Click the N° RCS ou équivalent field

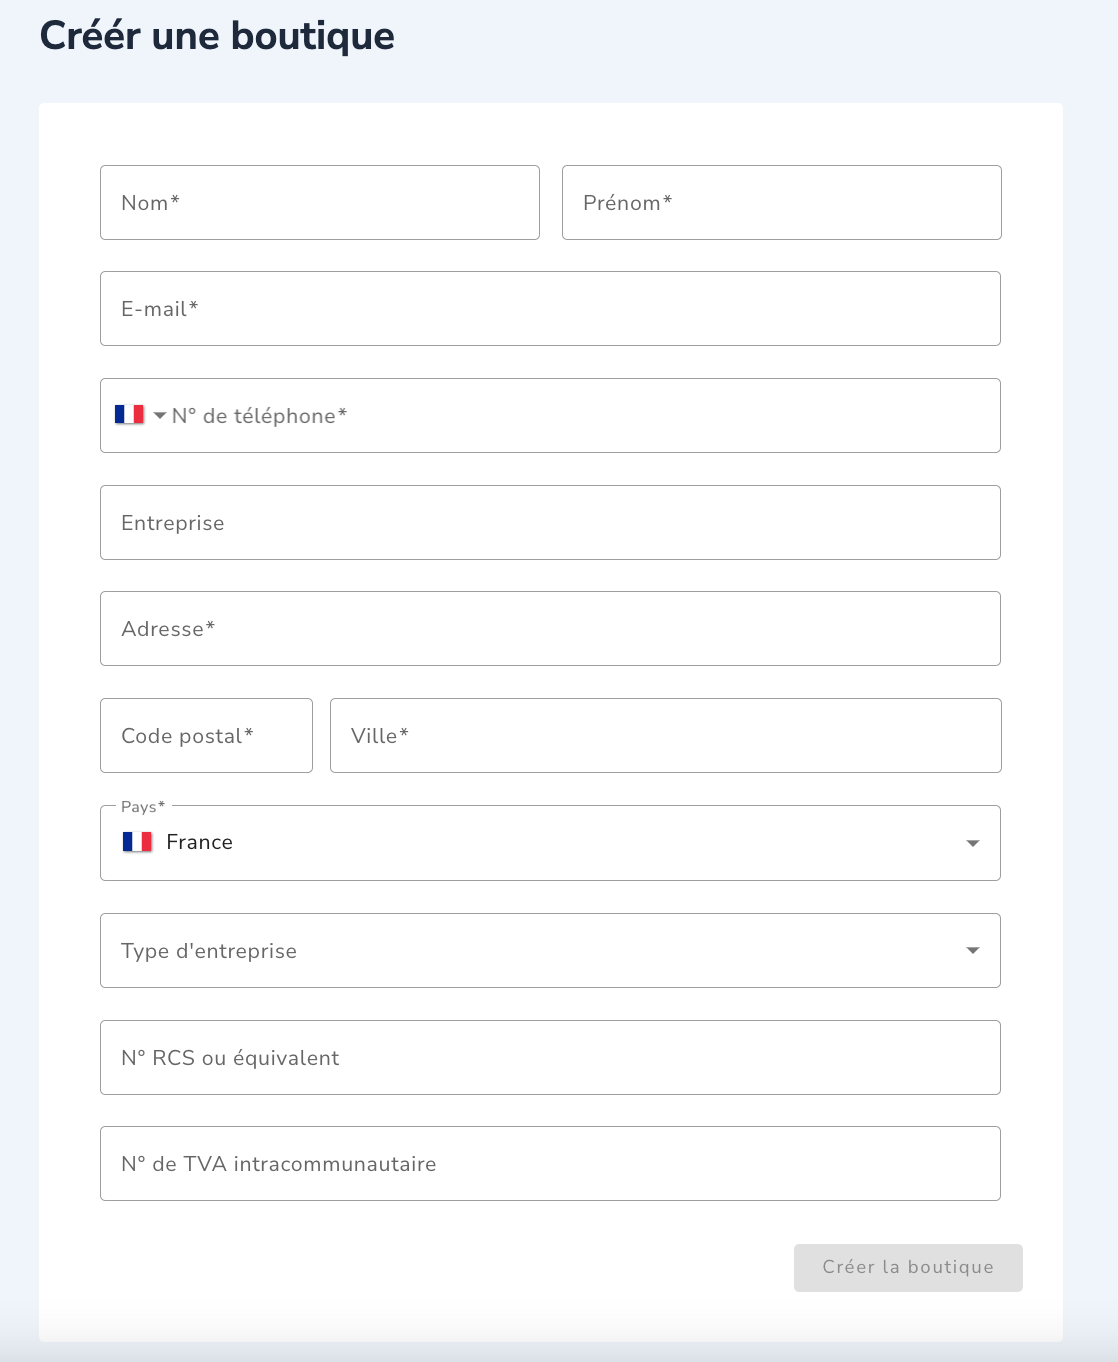pyautogui.click(x=550, y=1057)
